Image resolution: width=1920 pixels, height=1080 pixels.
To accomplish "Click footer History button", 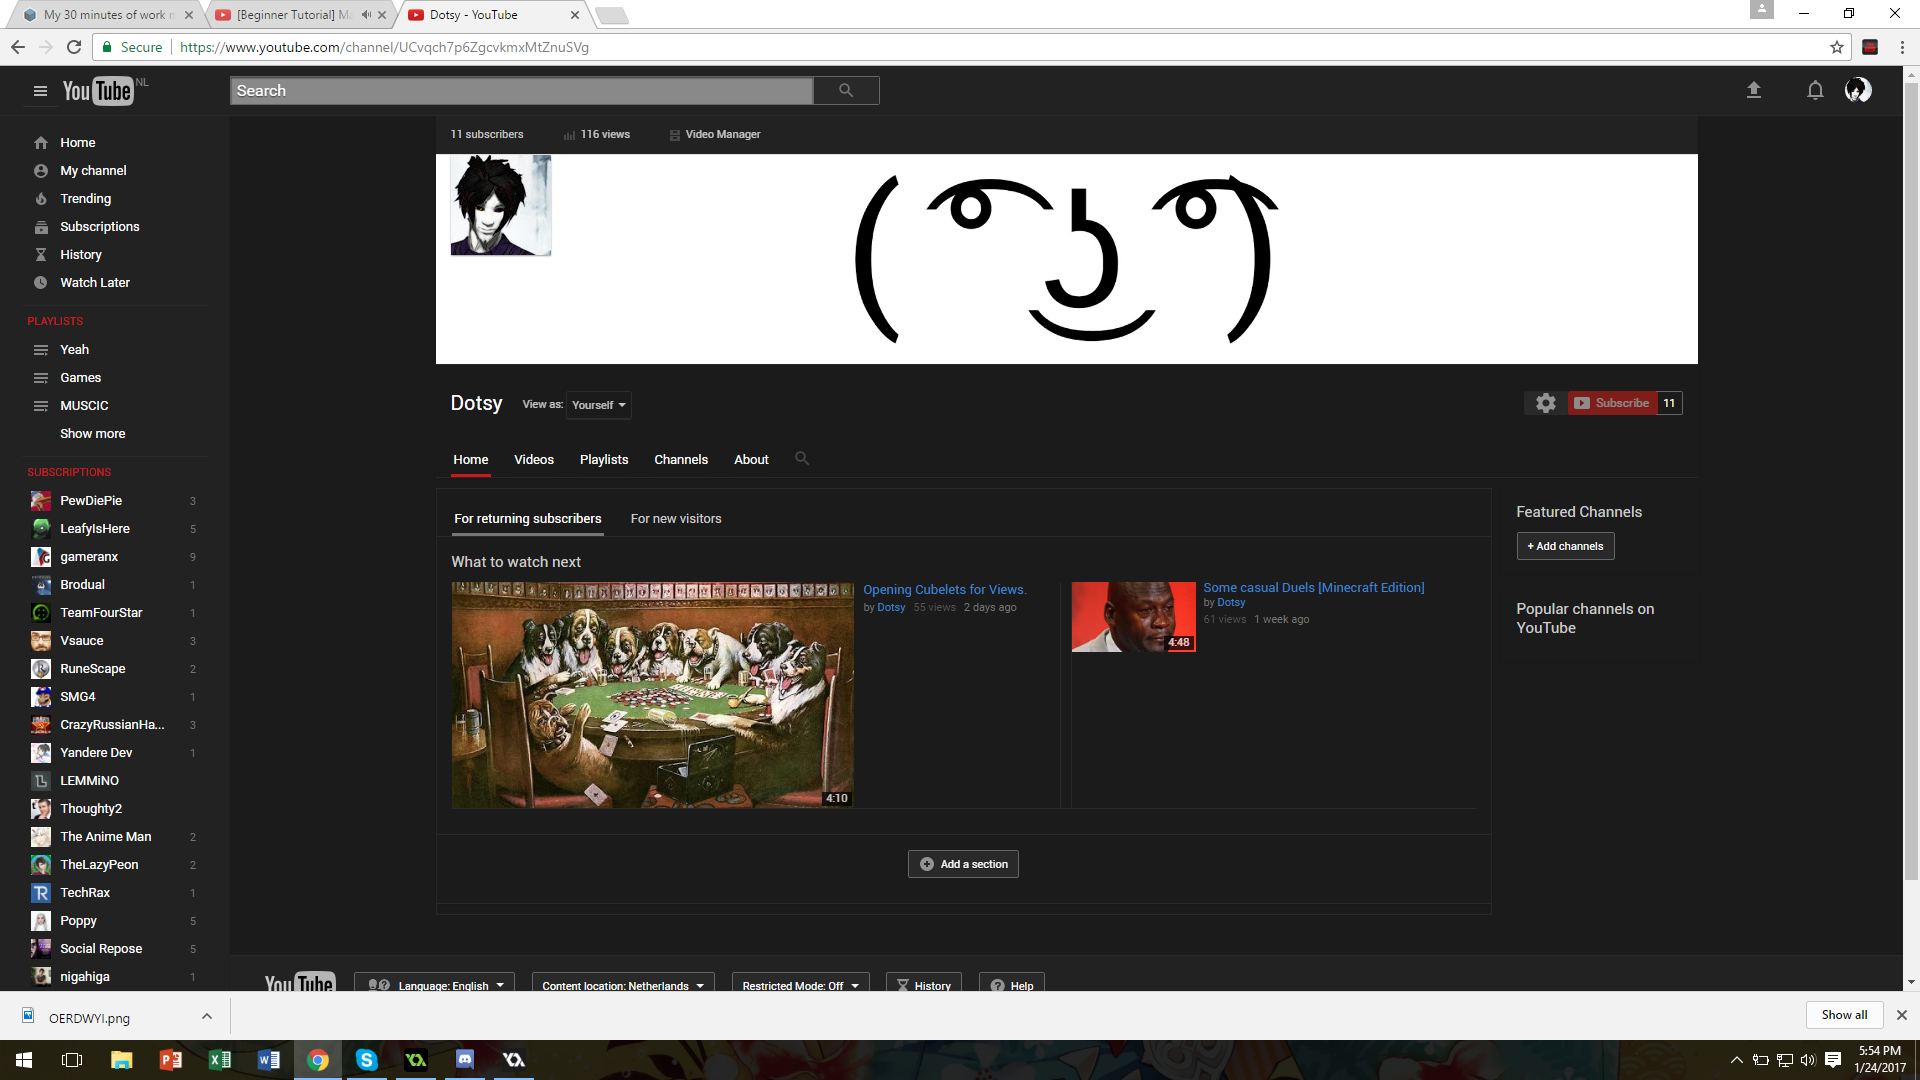I will coord(924,985).
